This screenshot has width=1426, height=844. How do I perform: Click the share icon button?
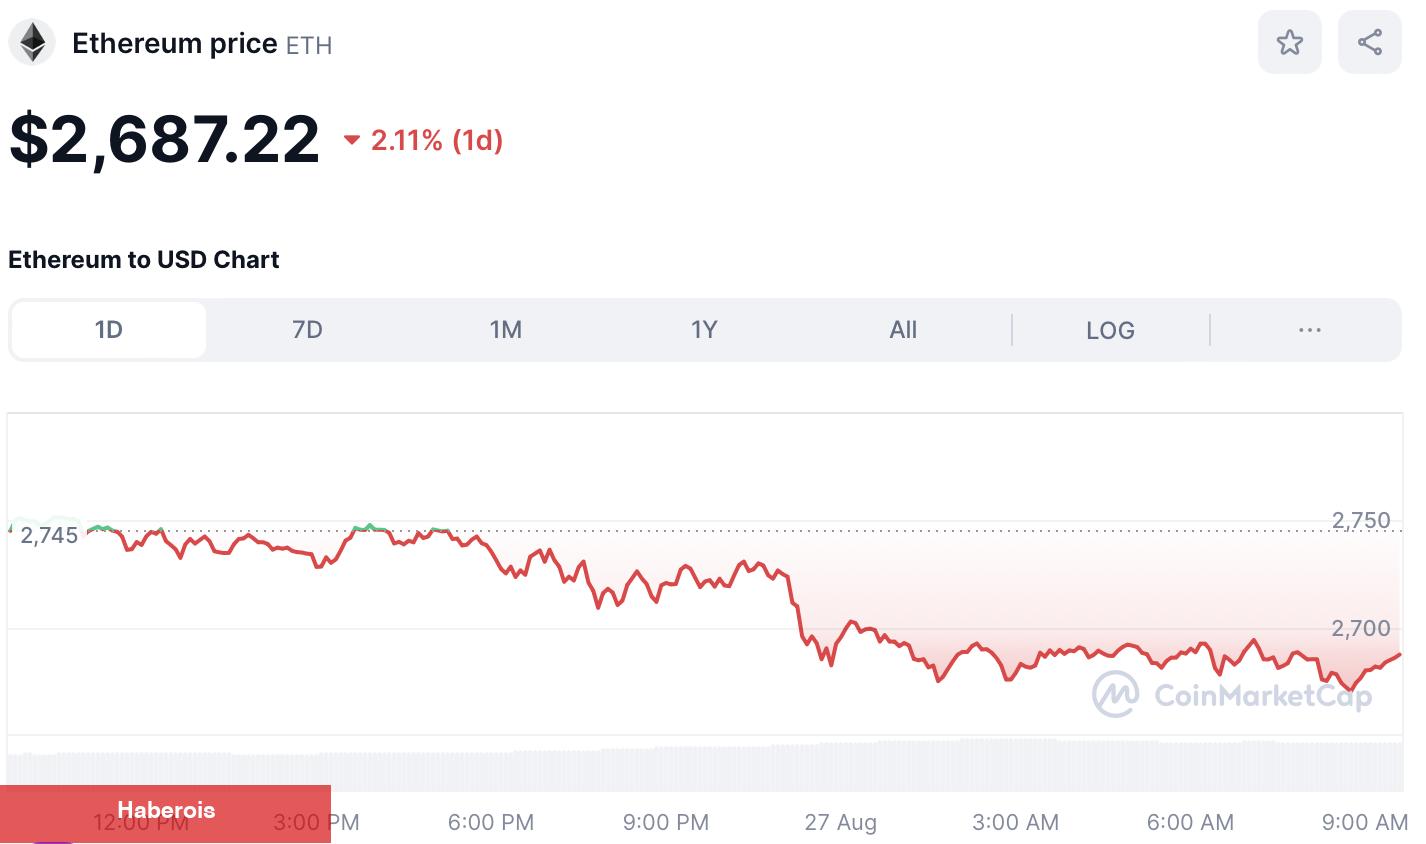[x=1369, y=42]
